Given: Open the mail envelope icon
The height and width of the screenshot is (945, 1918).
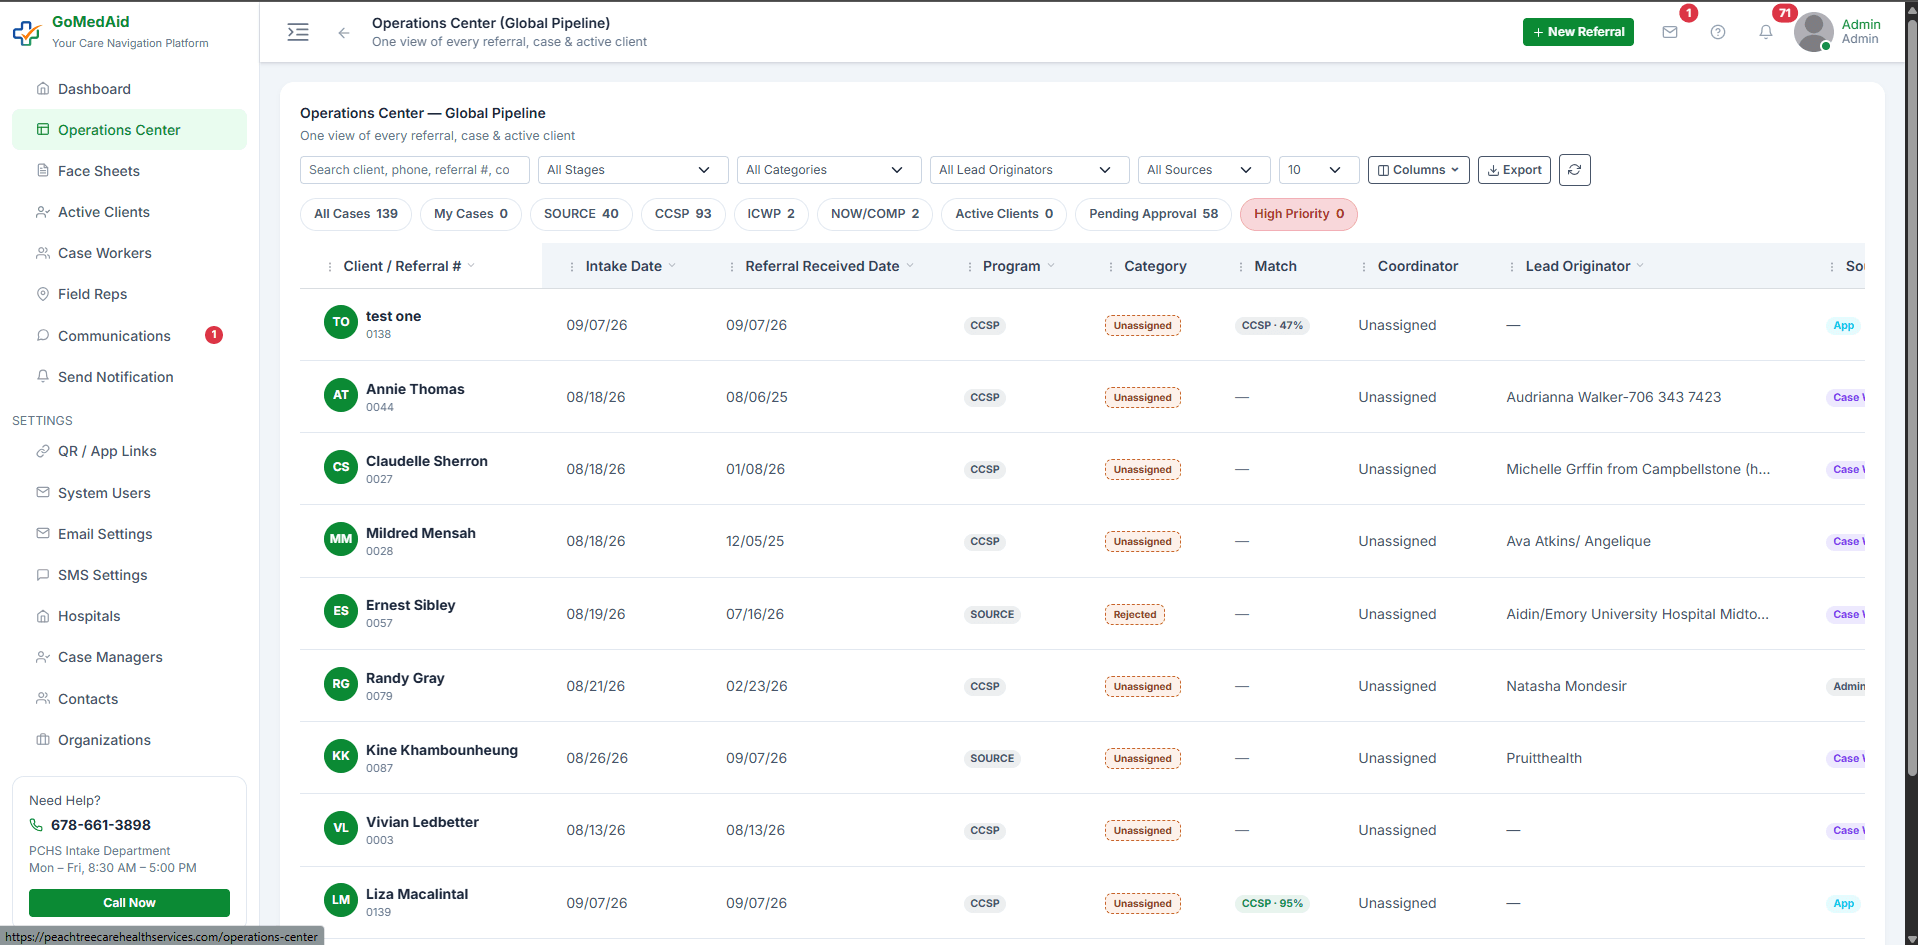Looking at the screenshot, I should click(1670, 32).
